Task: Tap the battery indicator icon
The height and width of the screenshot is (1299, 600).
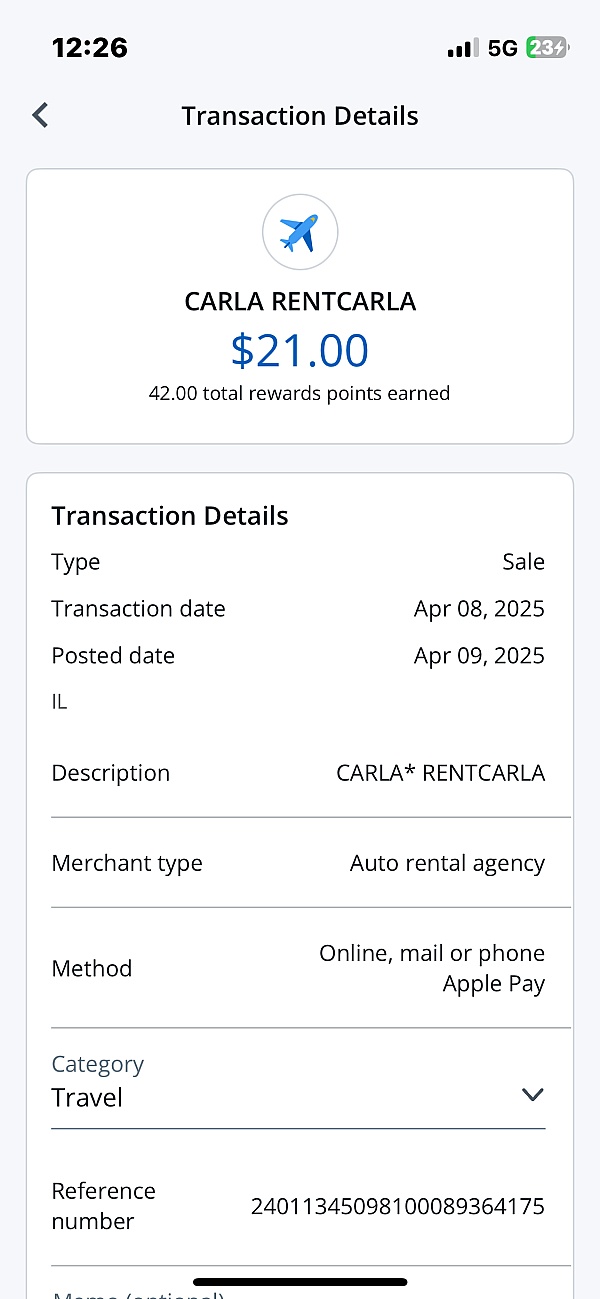Action: click(x=548, y=48)
